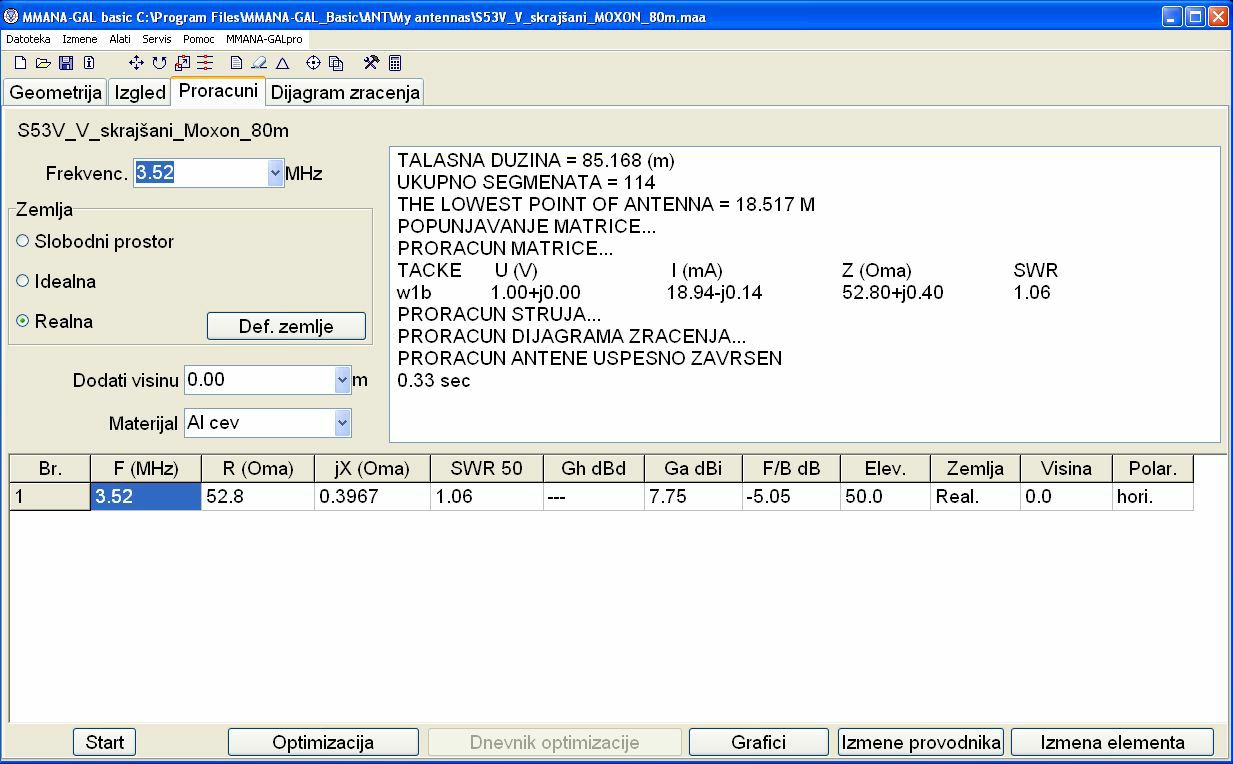Open antenna file via folder icon

click(42, 63)
